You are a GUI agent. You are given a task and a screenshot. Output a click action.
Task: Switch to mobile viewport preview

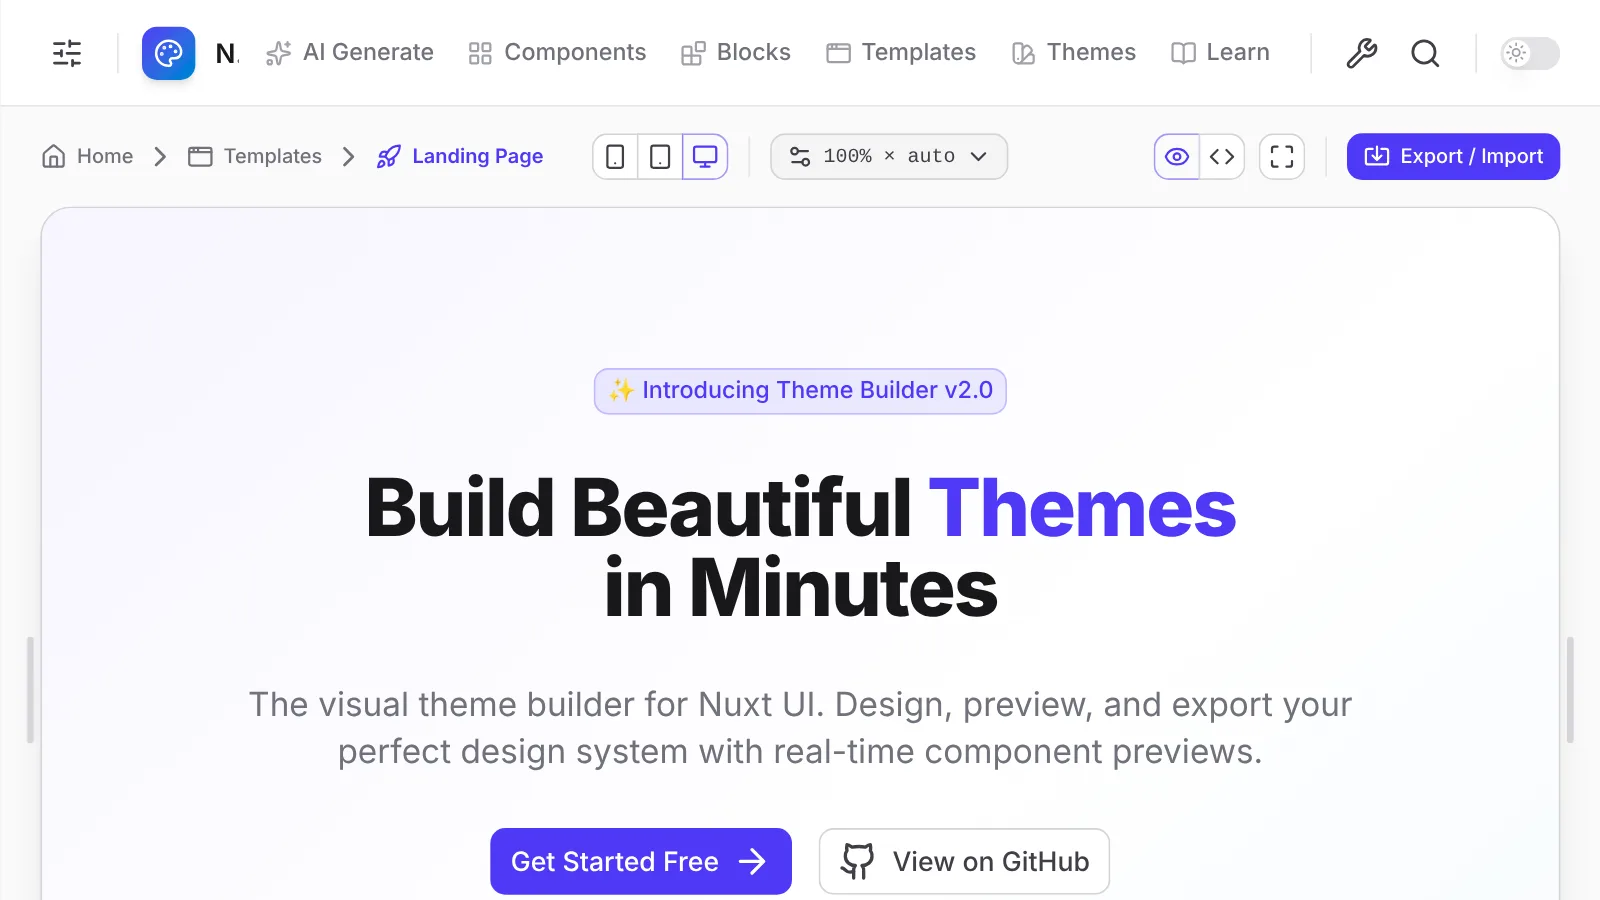pos(615,157)
